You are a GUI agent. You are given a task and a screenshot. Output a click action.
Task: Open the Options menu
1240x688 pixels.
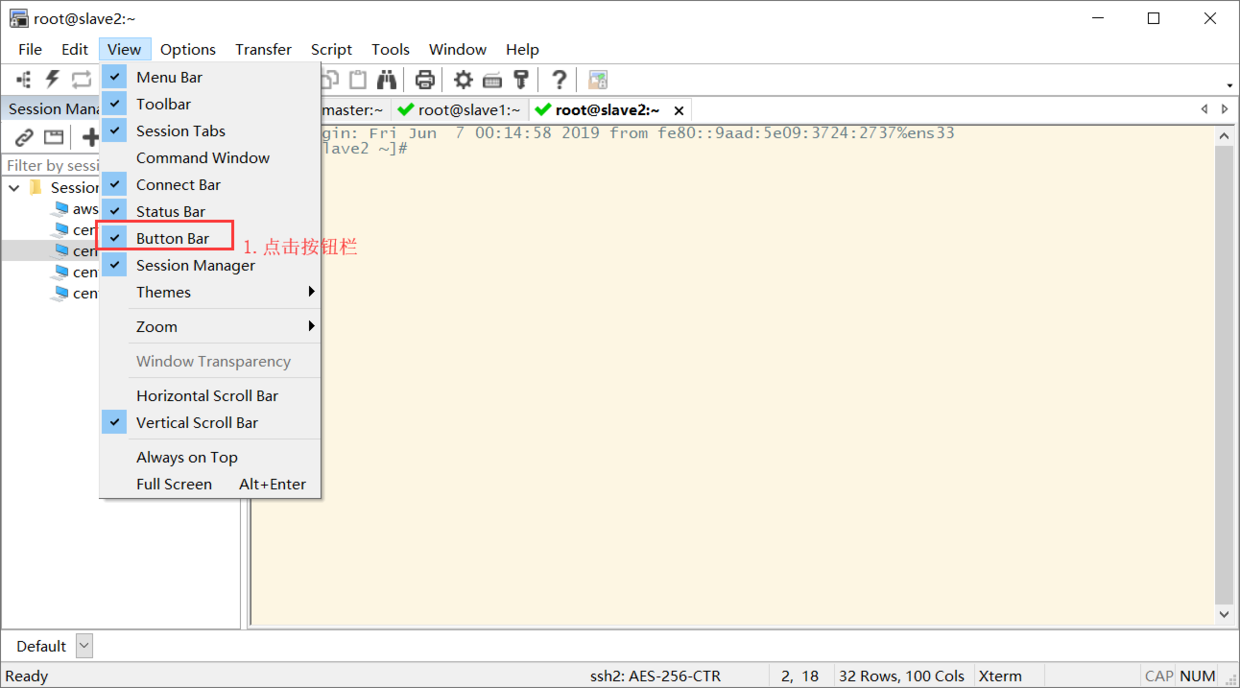tap(188, 49)
